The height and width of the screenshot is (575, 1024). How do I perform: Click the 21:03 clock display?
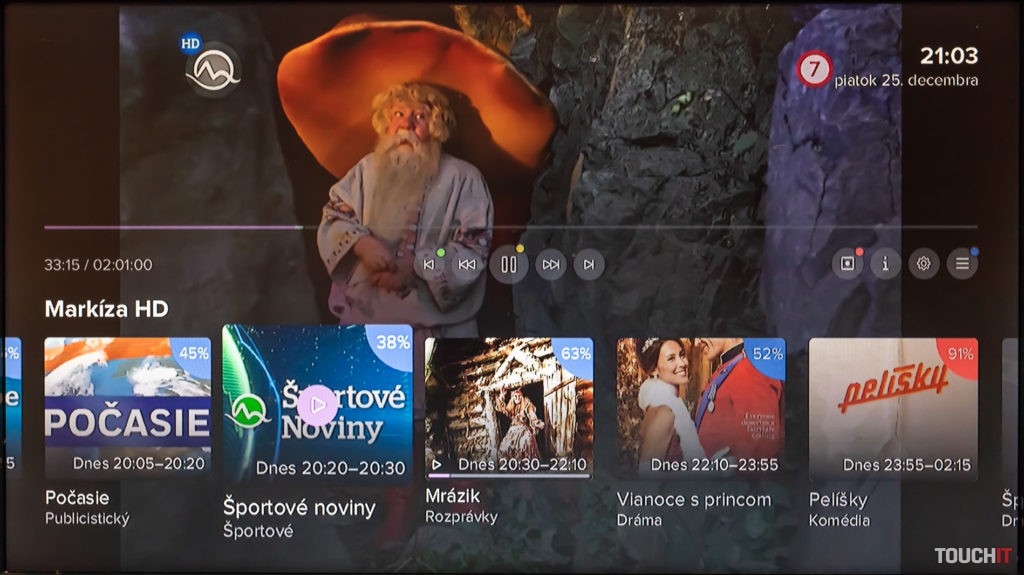point(949,56)
